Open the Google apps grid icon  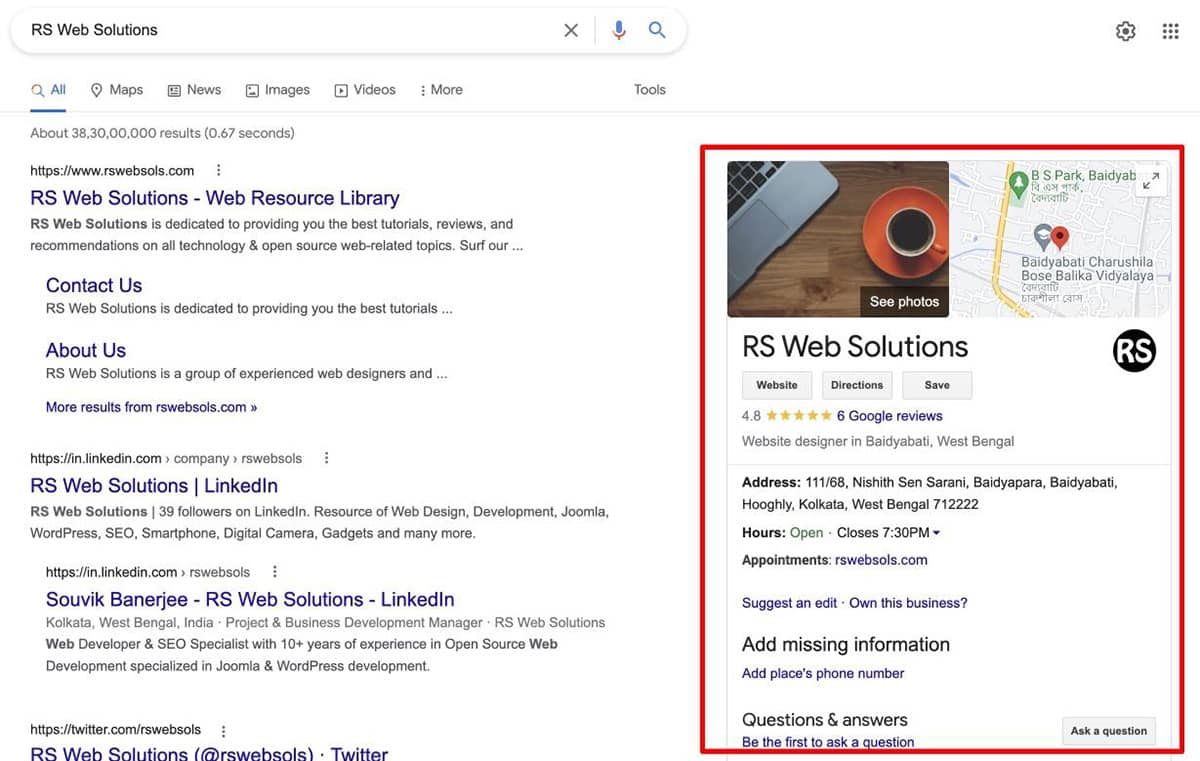coord(1171,31)
